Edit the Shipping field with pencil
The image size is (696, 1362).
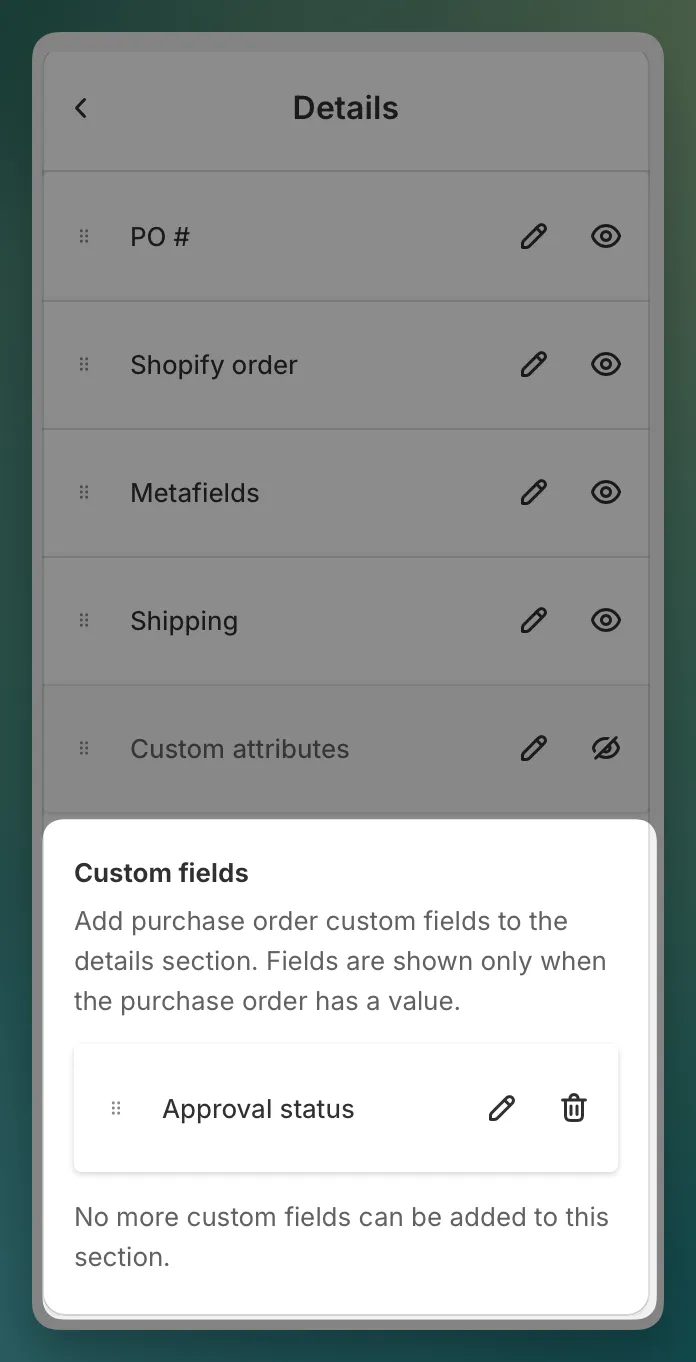534,620
